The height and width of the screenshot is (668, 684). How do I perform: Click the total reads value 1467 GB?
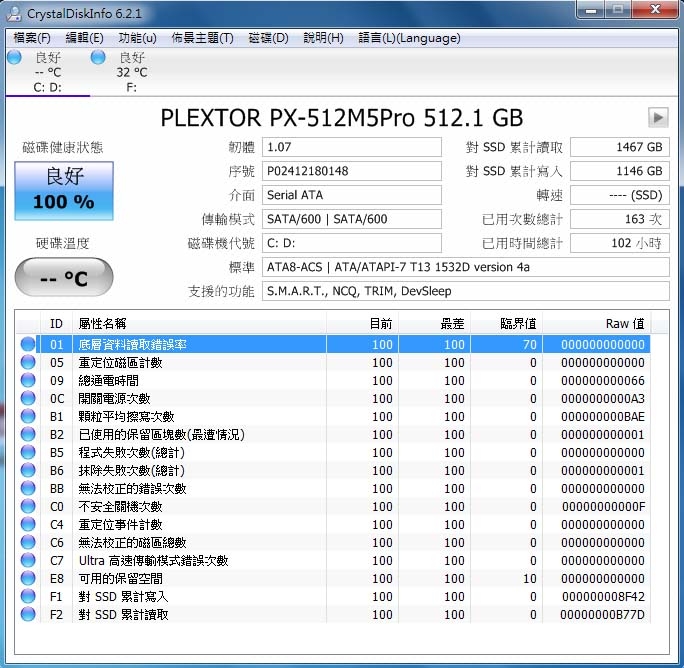point(620,147)
